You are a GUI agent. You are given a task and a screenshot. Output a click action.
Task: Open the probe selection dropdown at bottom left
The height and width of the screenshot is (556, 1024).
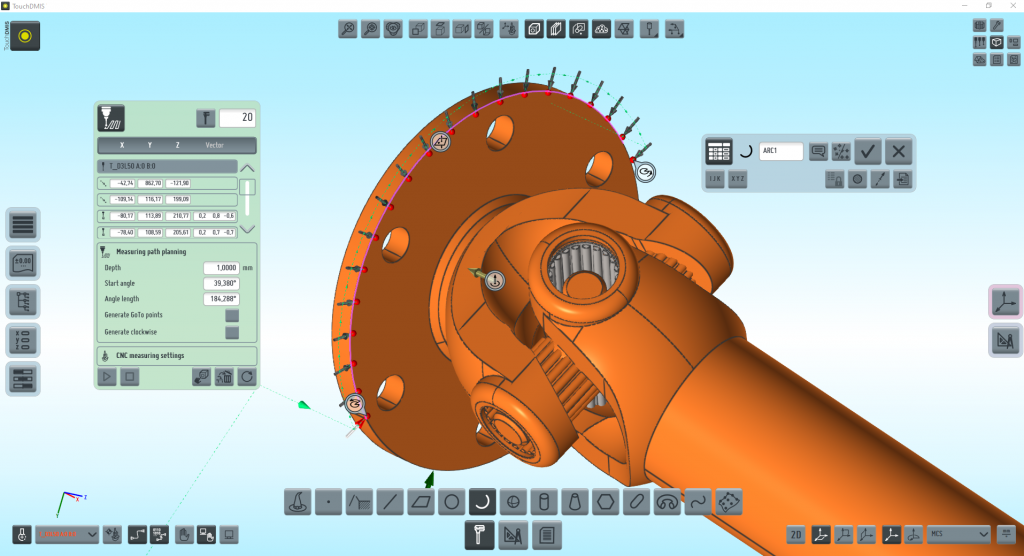click(x=67, y=534)
